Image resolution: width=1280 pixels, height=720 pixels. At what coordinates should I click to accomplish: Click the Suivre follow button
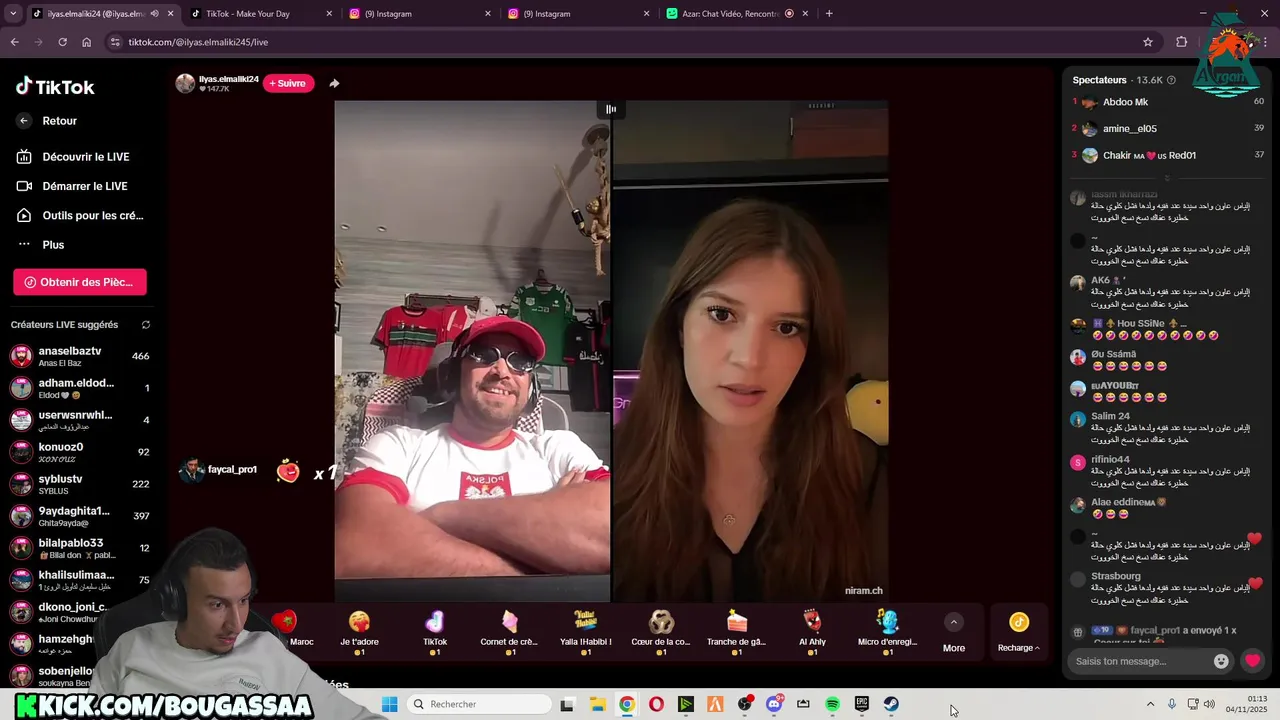tap(288, 83)
